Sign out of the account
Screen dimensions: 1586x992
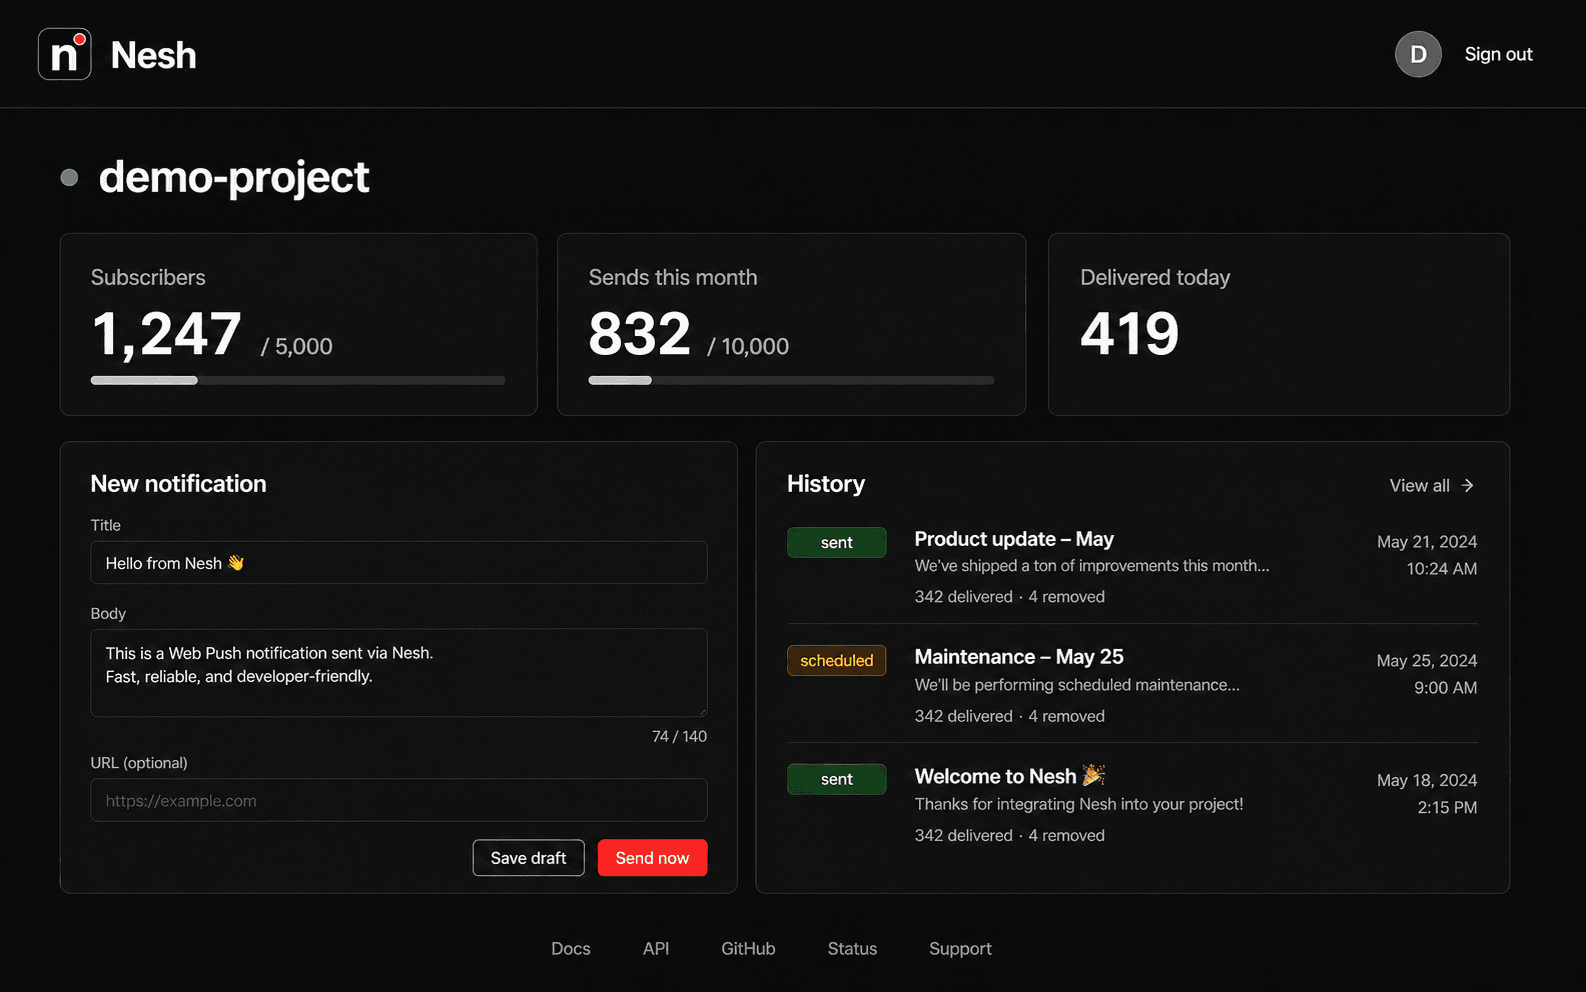pyautogui.click(x=1498, y=54)
